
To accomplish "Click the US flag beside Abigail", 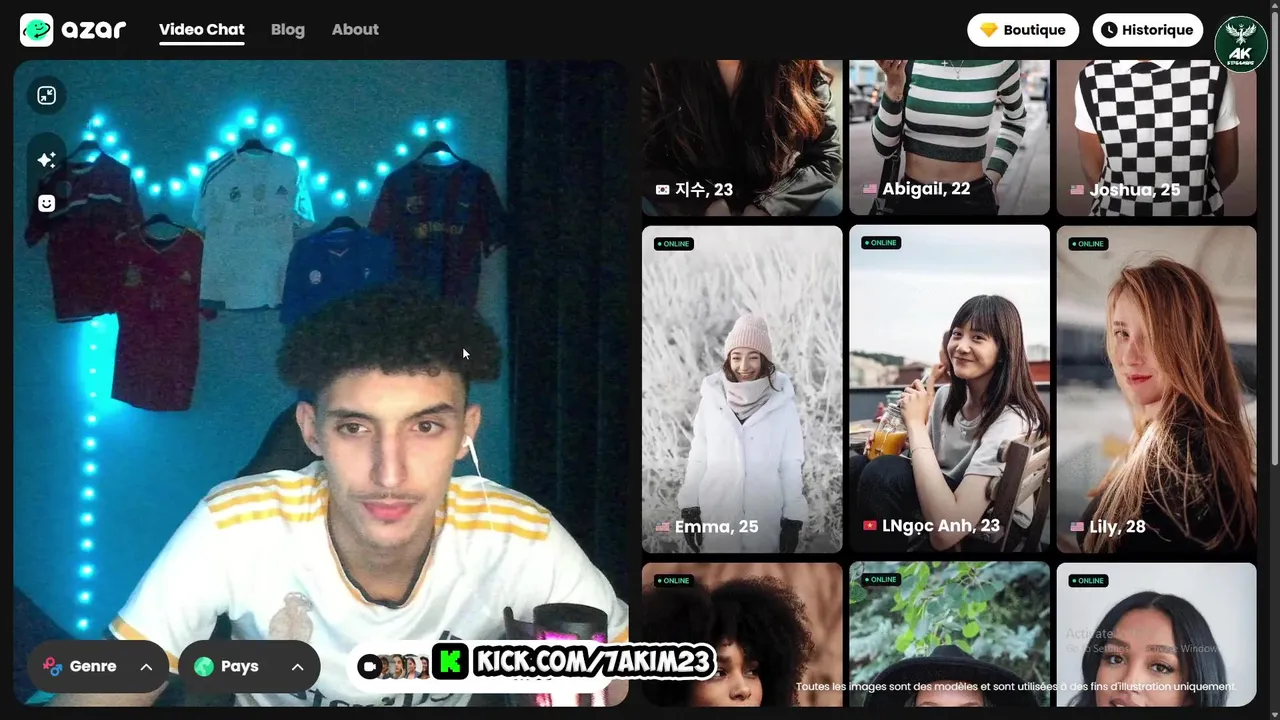I will coord(870,189).
